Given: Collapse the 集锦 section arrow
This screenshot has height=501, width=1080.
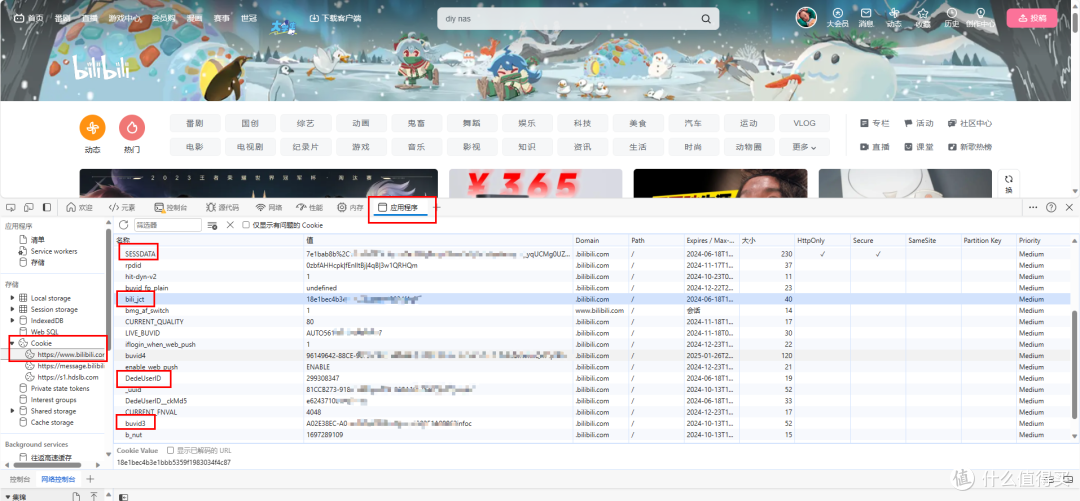Looking at the screenshot, I should [7, 497].
